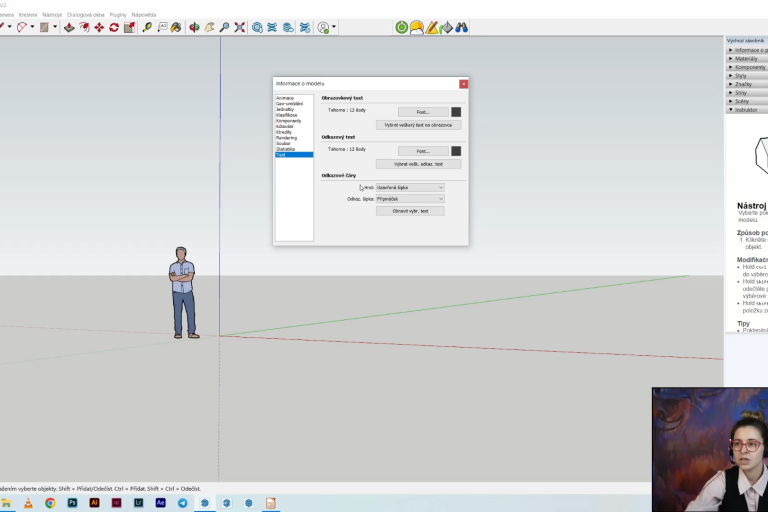Open the Dialogová okna menu
The width and height of the screenshot is (768, 512).
tap(86, 15)
